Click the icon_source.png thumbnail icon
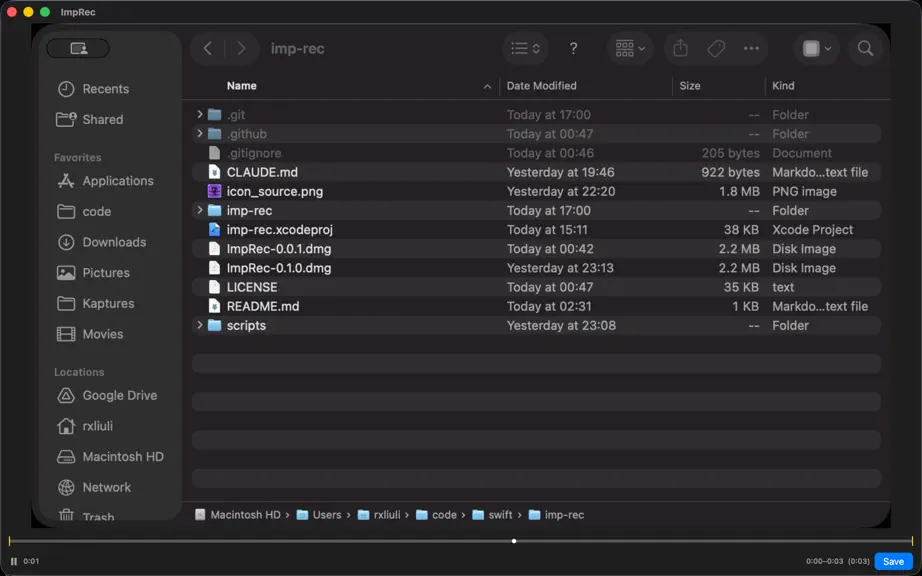The width and height of the screenshot is (922, 576). click(x=215, y=191)
